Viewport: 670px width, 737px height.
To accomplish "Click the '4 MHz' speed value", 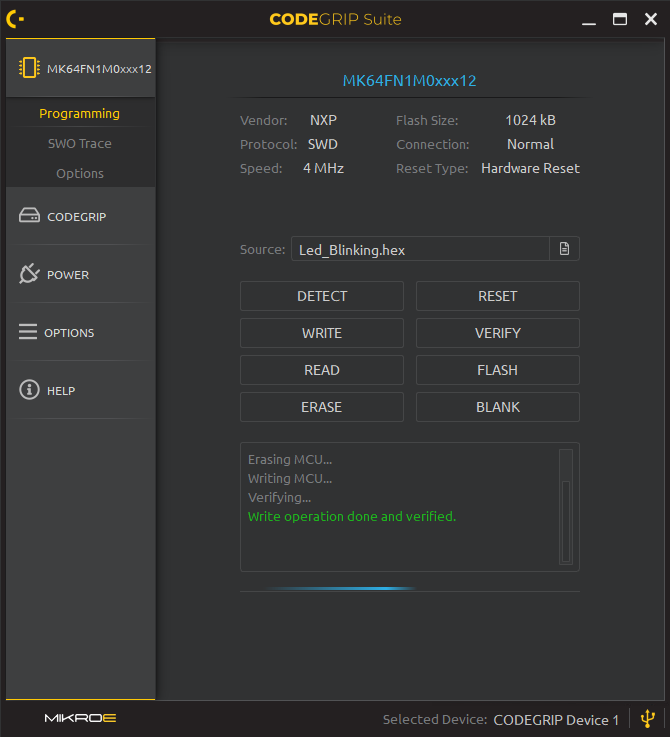I will [x=323, y=168].
